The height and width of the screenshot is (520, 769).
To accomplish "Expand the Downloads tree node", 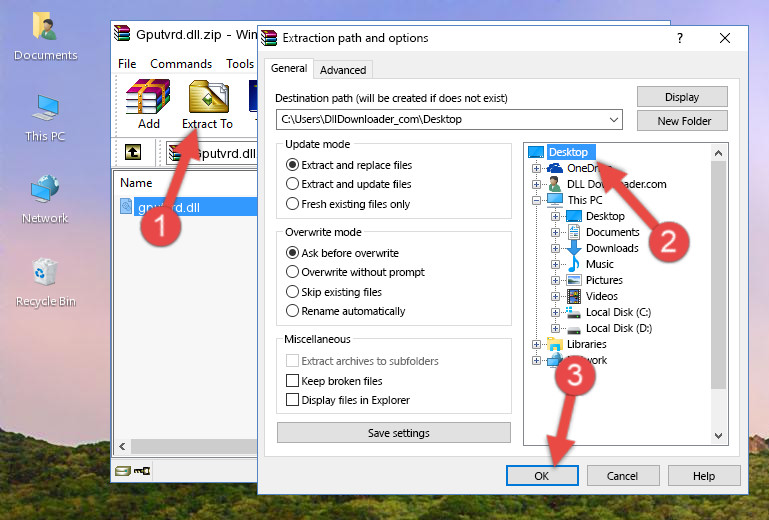I will click(x=555, y=248).
